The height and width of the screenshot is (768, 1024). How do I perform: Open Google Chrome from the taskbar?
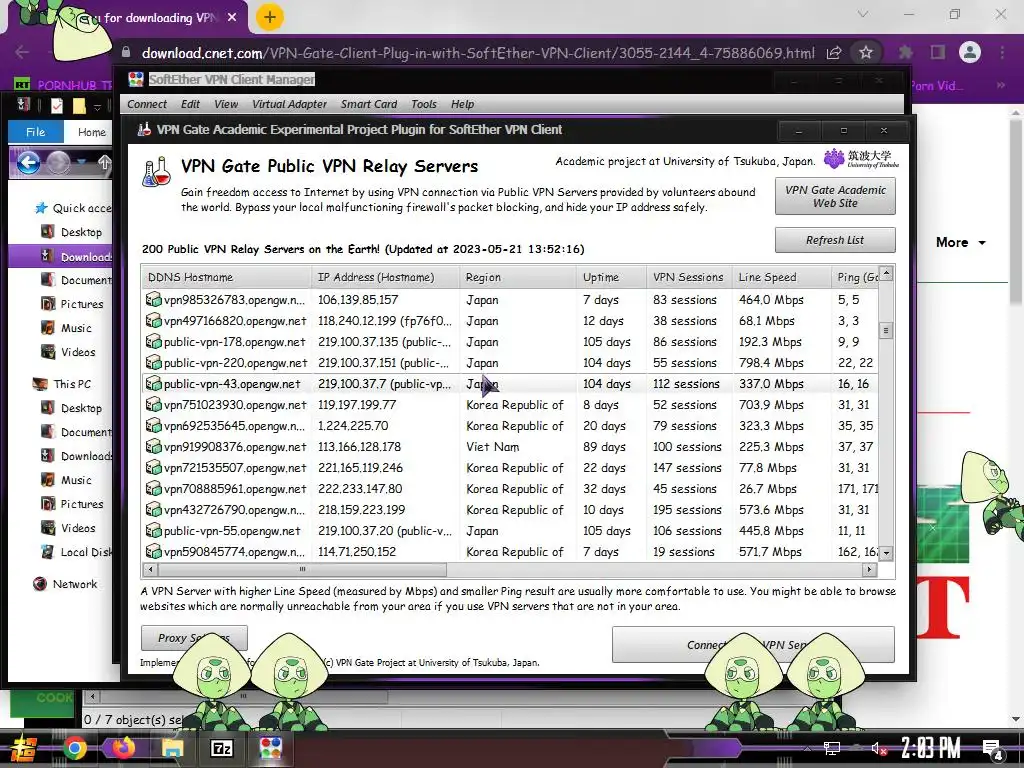tap(74, 748)
